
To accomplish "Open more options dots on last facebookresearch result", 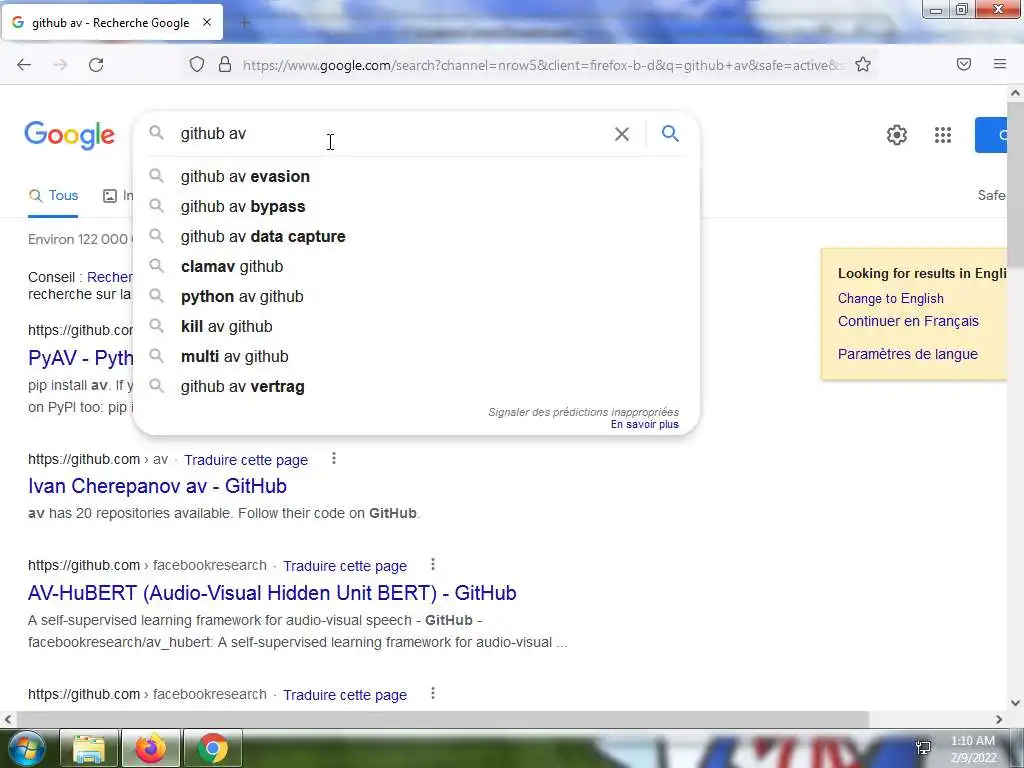I will point(433,694).
